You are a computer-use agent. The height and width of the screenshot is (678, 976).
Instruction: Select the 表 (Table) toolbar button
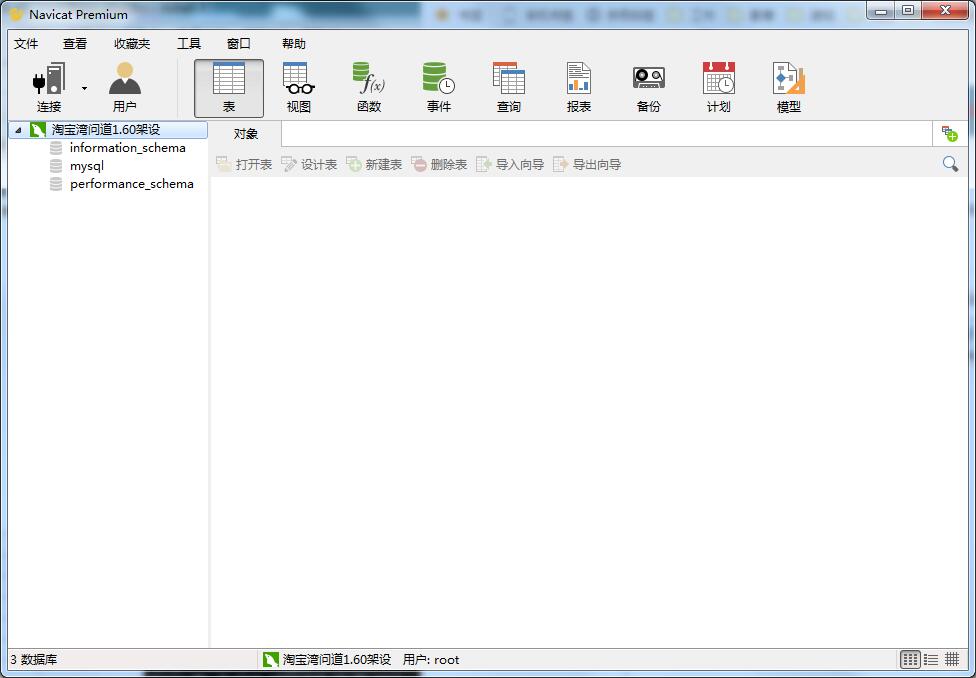[x=229, y=88]
